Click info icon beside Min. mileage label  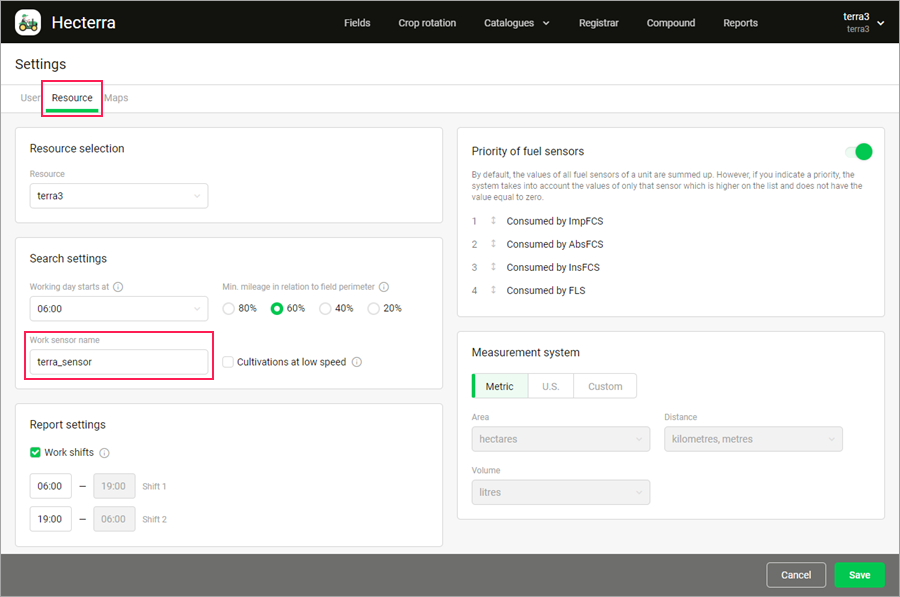(x=384, y=287)
